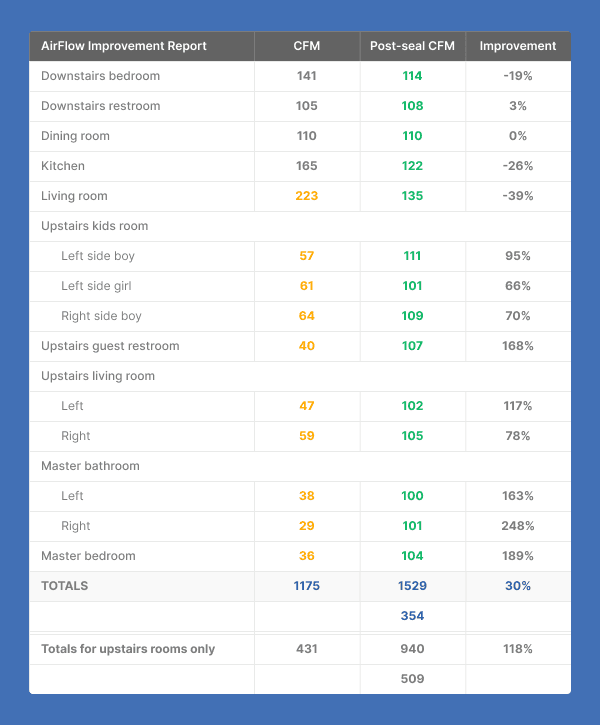Click the Kitchen CFM value 165

point(307,166)
